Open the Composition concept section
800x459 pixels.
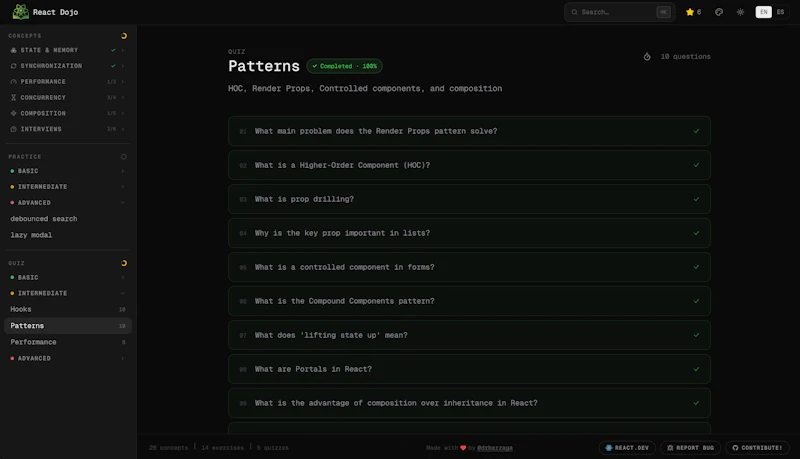68,113
